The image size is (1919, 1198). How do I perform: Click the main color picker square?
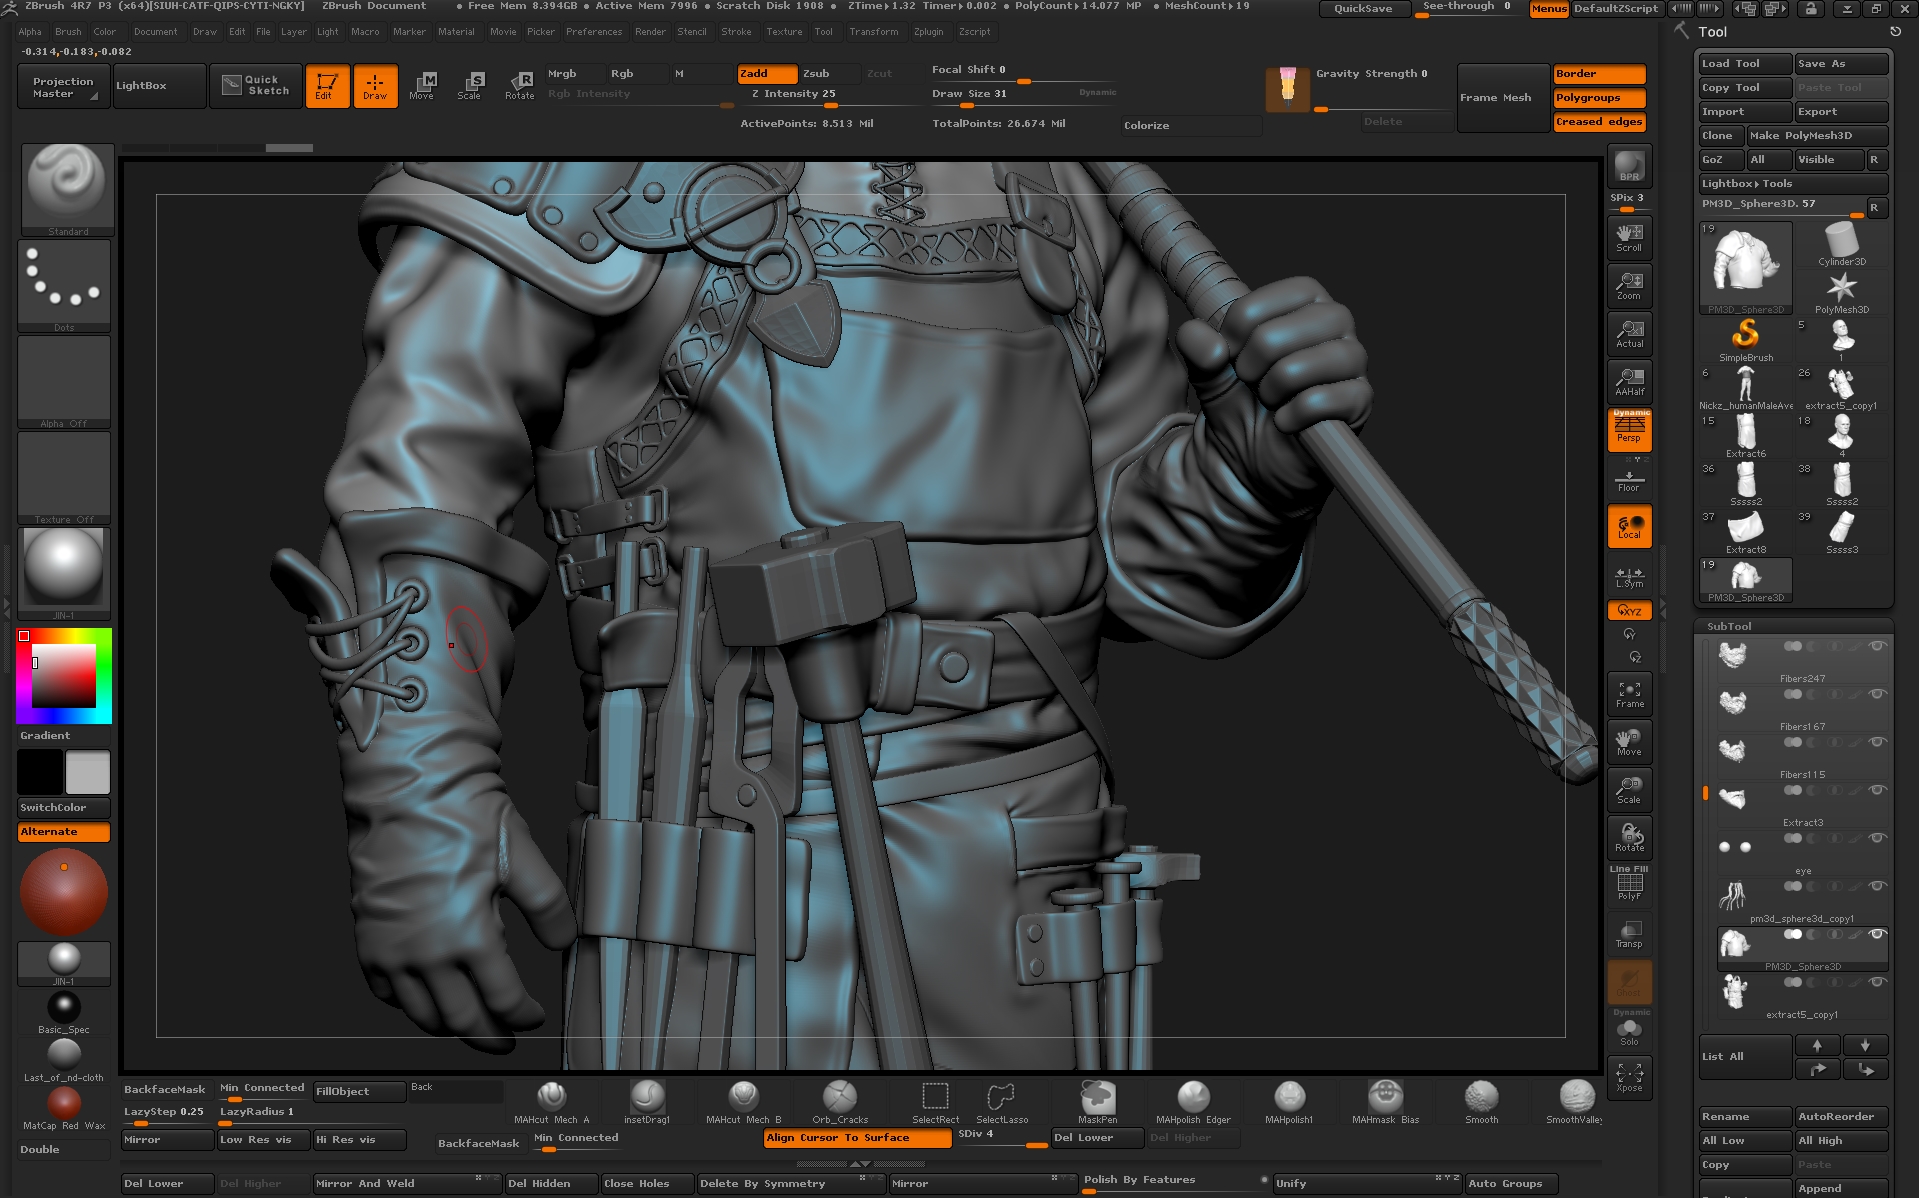64,677
